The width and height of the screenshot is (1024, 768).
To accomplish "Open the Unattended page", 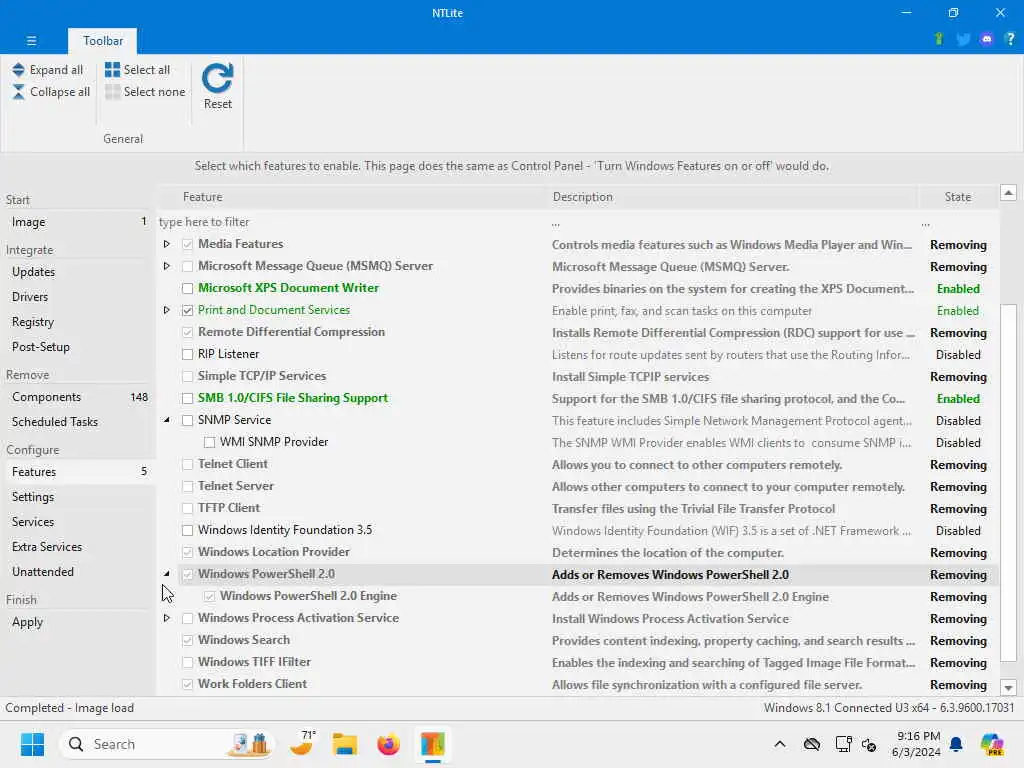I will pyautogui.click(x=78, y=571).
